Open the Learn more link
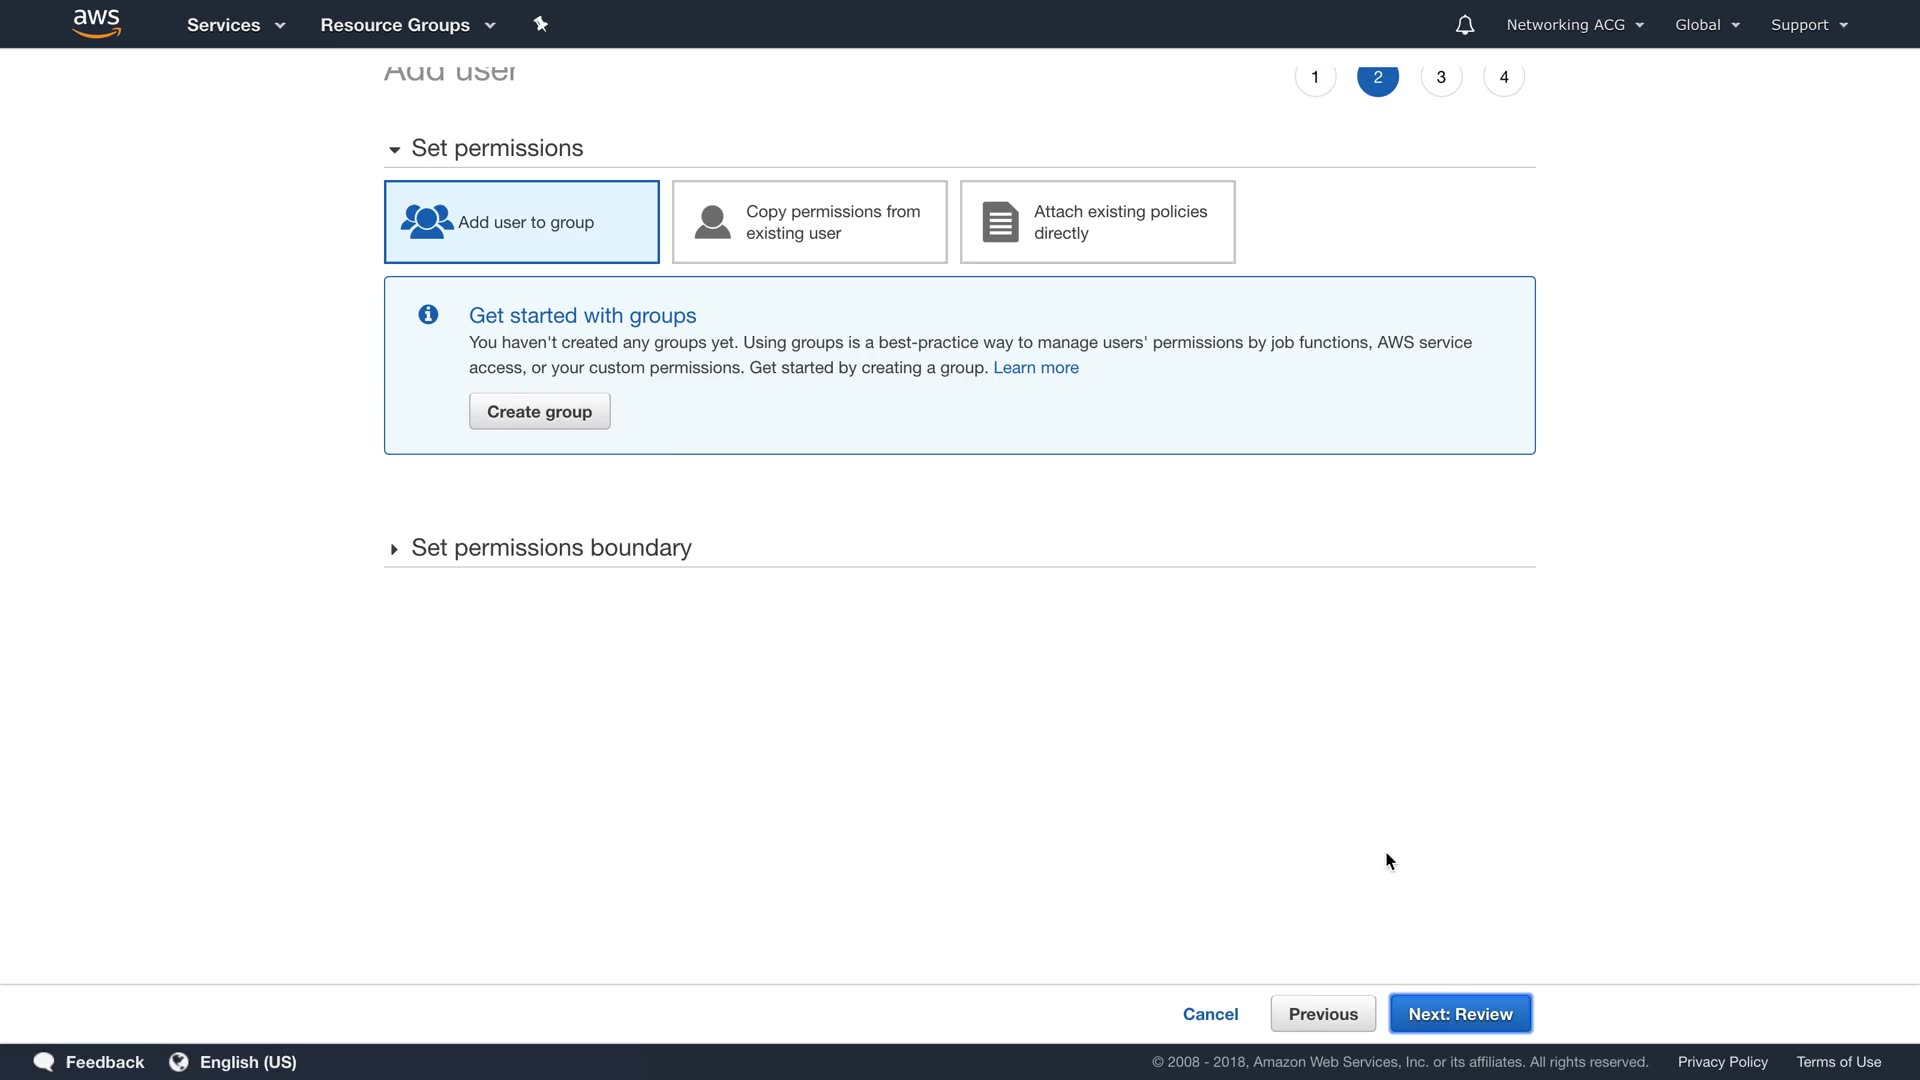The image size is (1920, 1080). pyautogui.click(x=1035, y=368)
